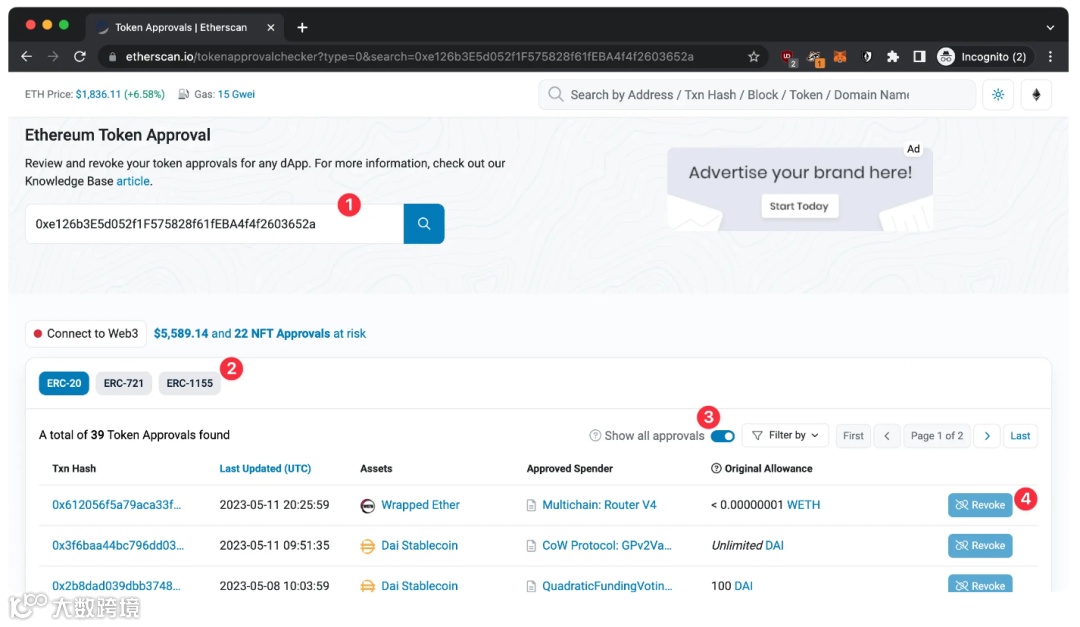Open the Knowledge Base article link

coord(133,181)
